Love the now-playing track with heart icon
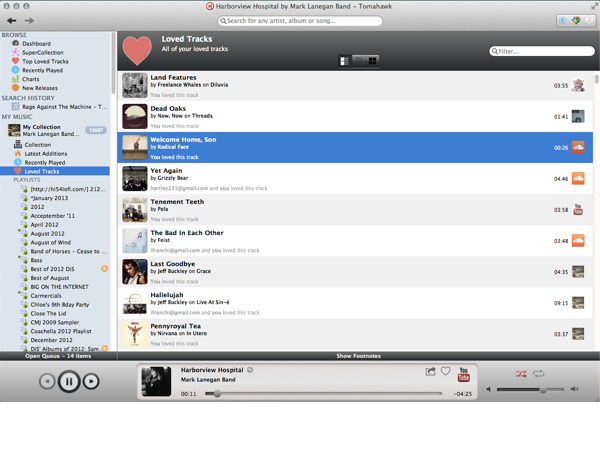 445,371
